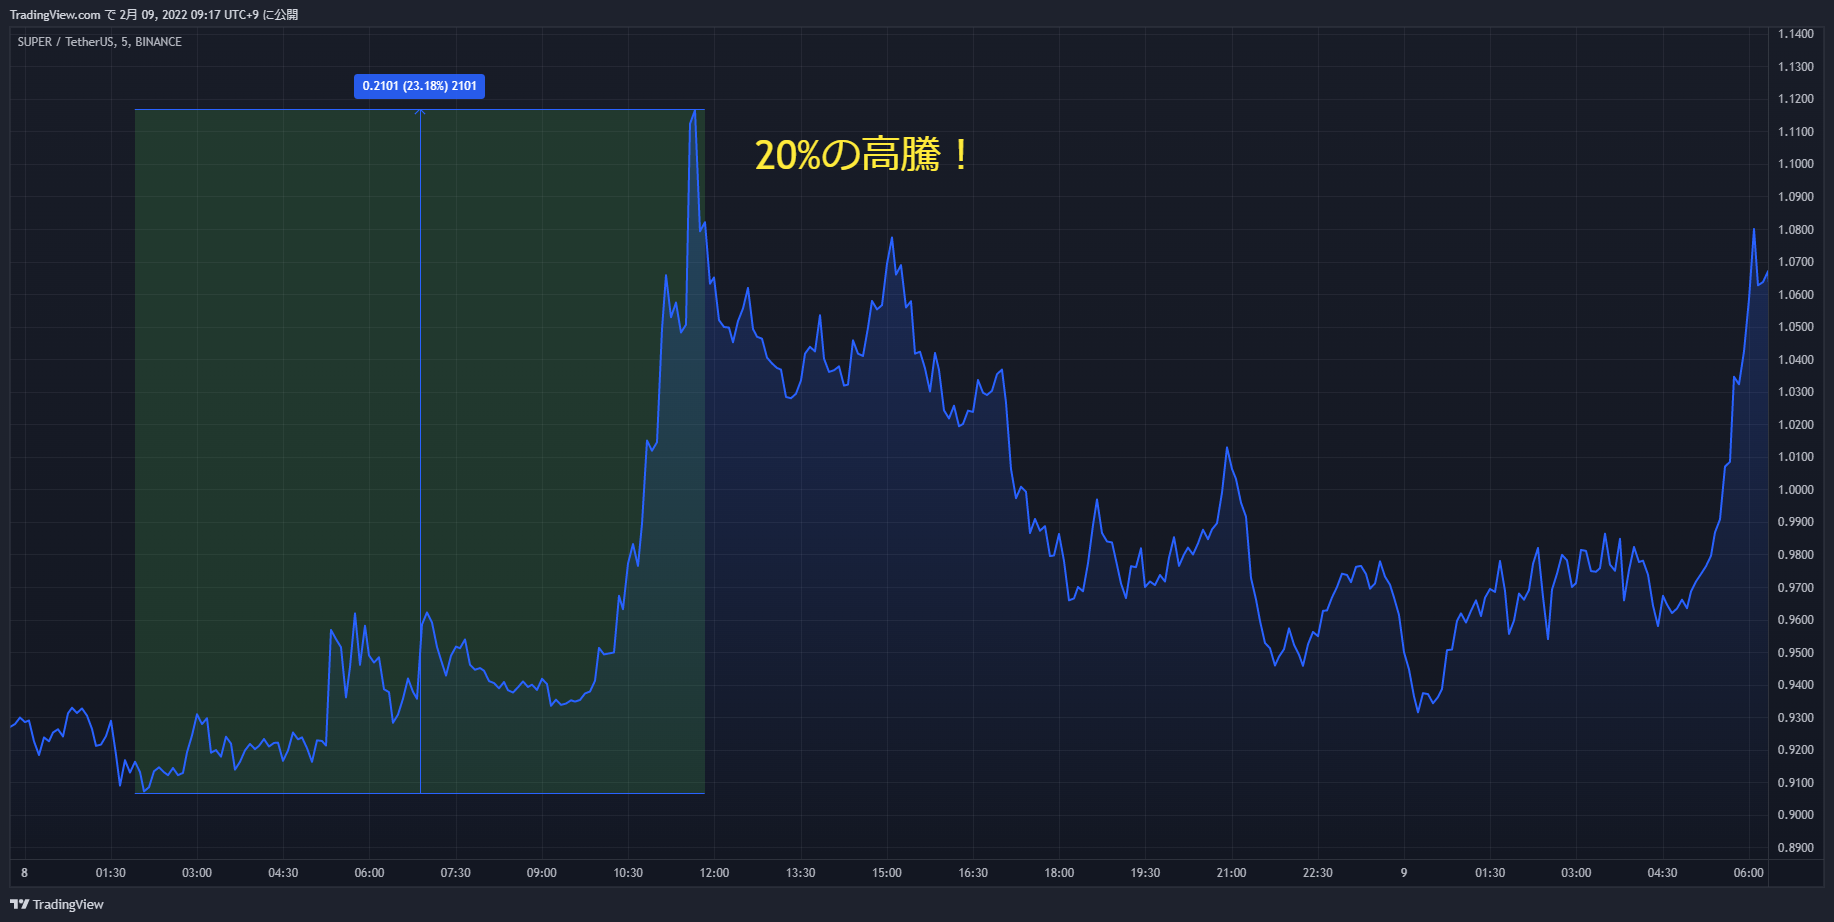
Task: Click time axis label 16:30
Action: point(973,873)
